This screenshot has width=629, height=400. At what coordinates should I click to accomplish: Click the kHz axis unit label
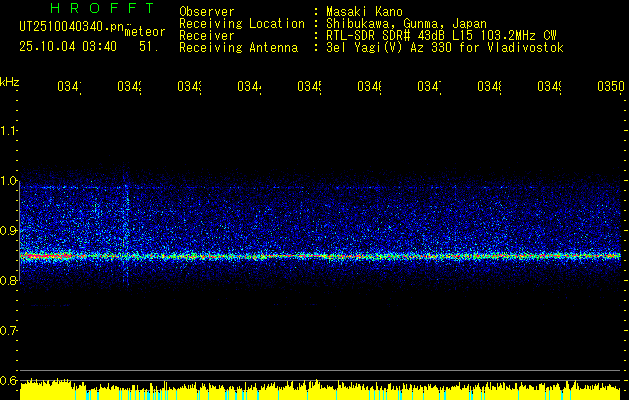click(x=10, y=82)
